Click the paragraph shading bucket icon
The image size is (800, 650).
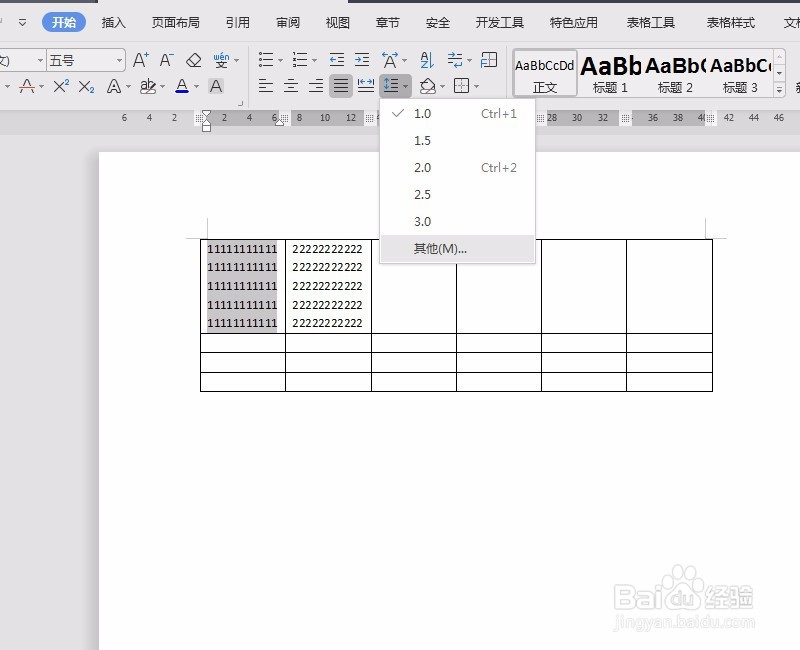click(x=428, y=86)
